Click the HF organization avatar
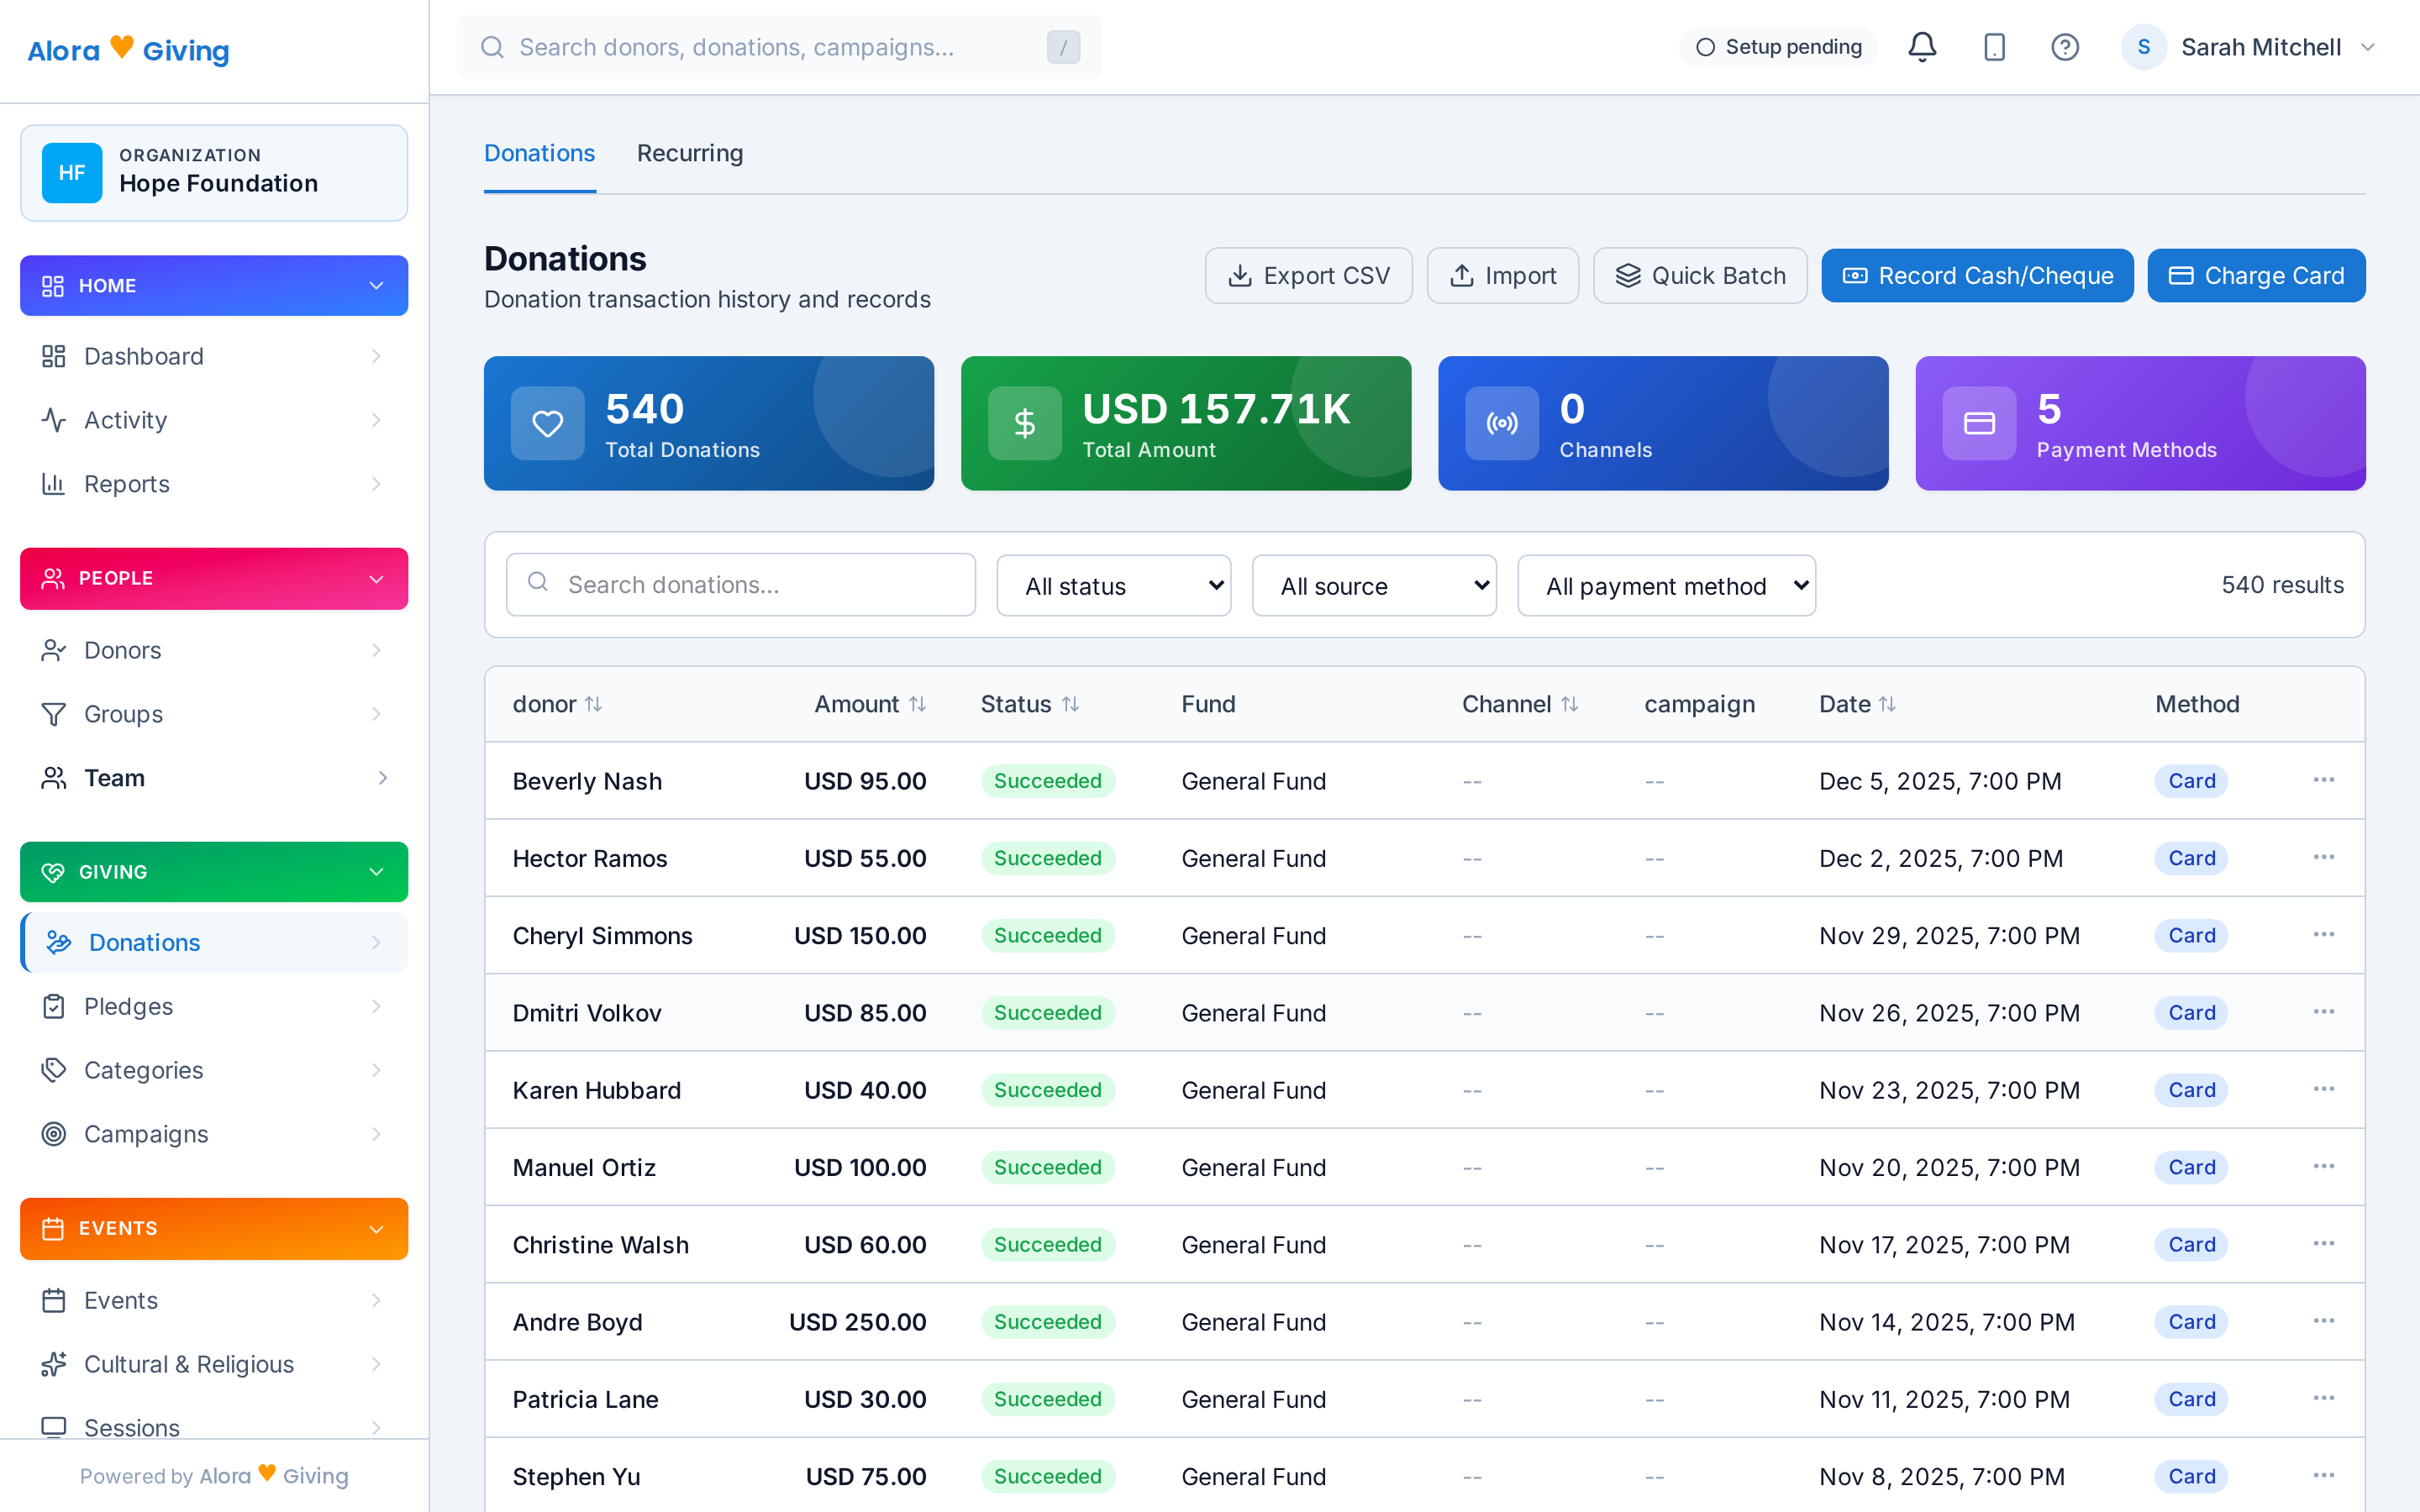 [x=72, y=172]
